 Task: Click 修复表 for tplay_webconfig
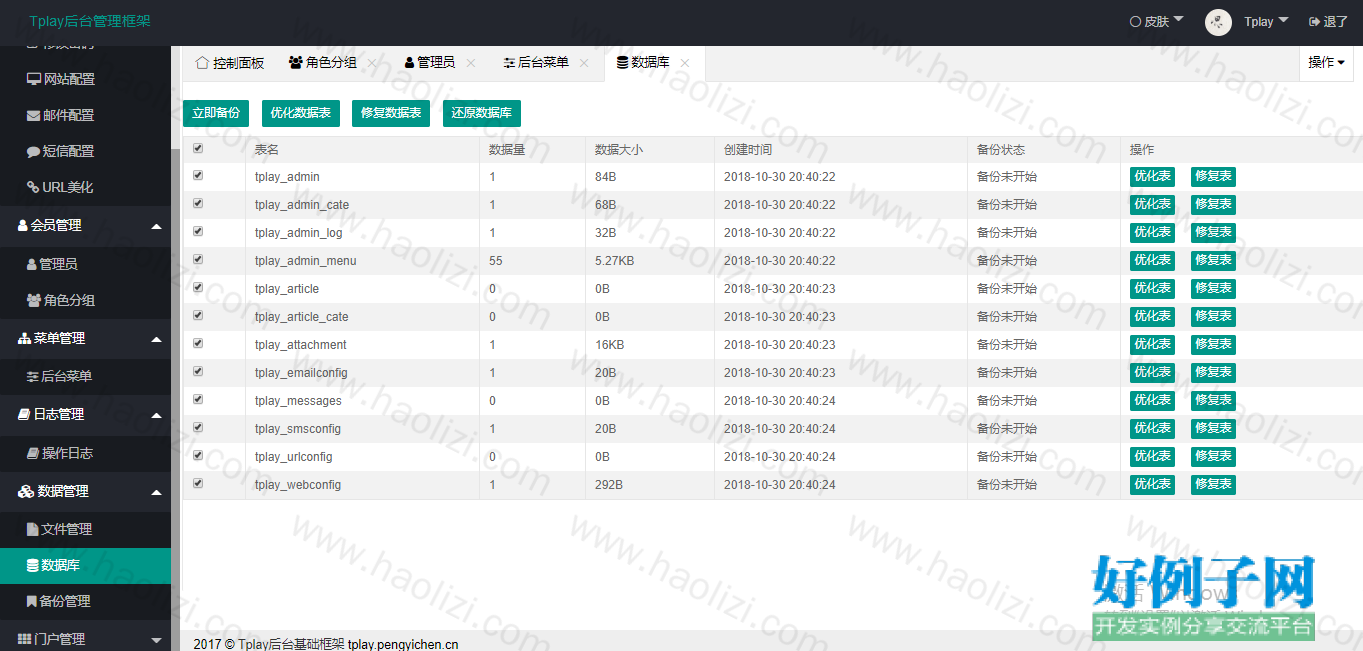tap(1213, 484)
